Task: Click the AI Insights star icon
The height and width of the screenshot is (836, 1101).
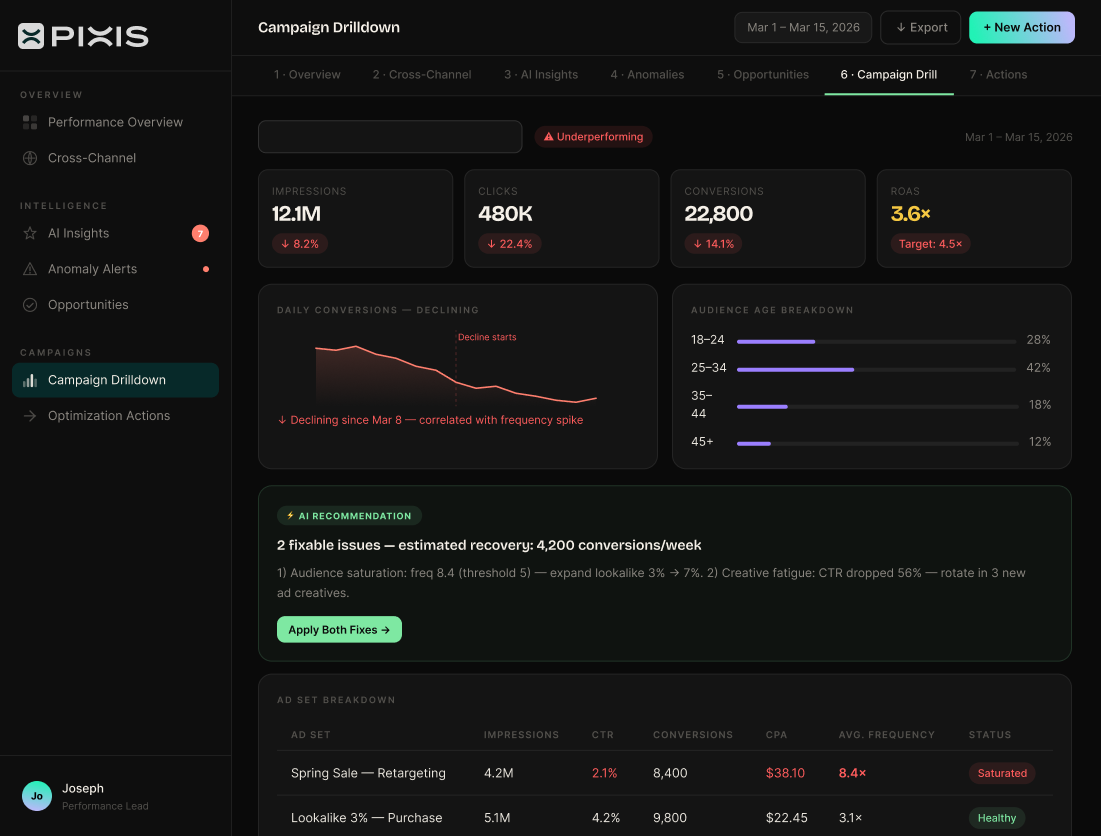Action: 30,233
